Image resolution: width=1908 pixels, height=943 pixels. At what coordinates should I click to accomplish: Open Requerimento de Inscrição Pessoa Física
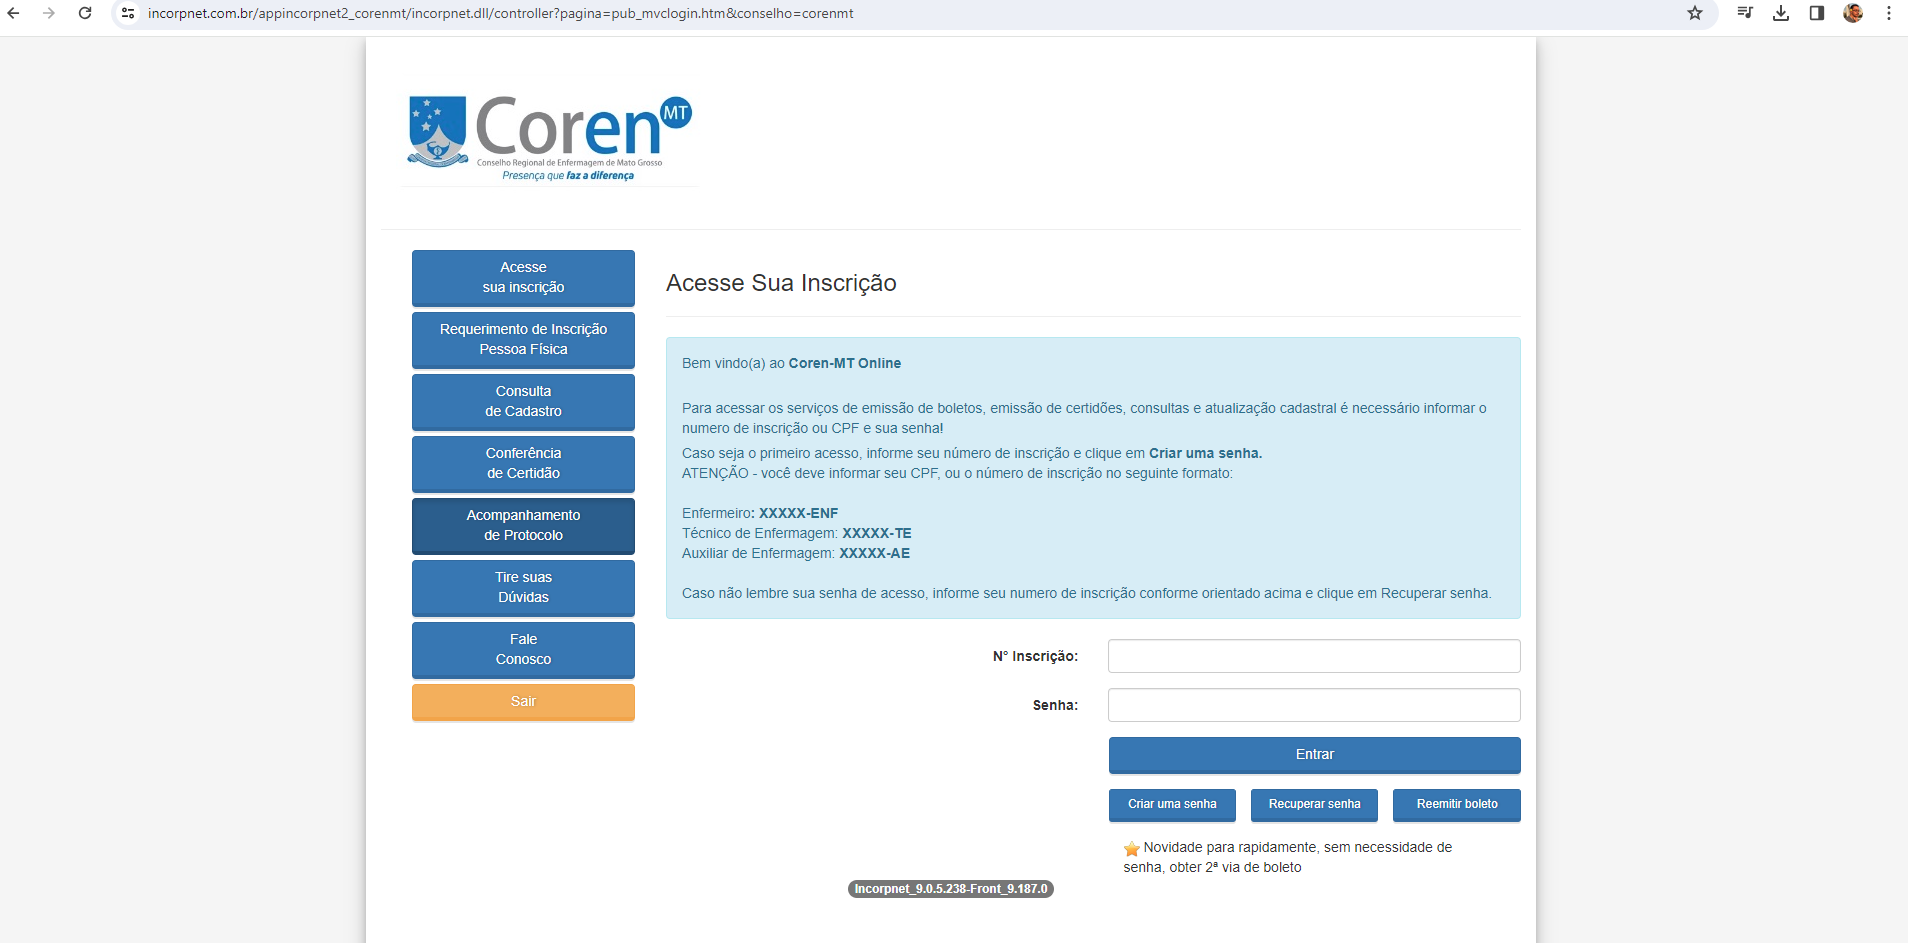click(x=523, y=340)
